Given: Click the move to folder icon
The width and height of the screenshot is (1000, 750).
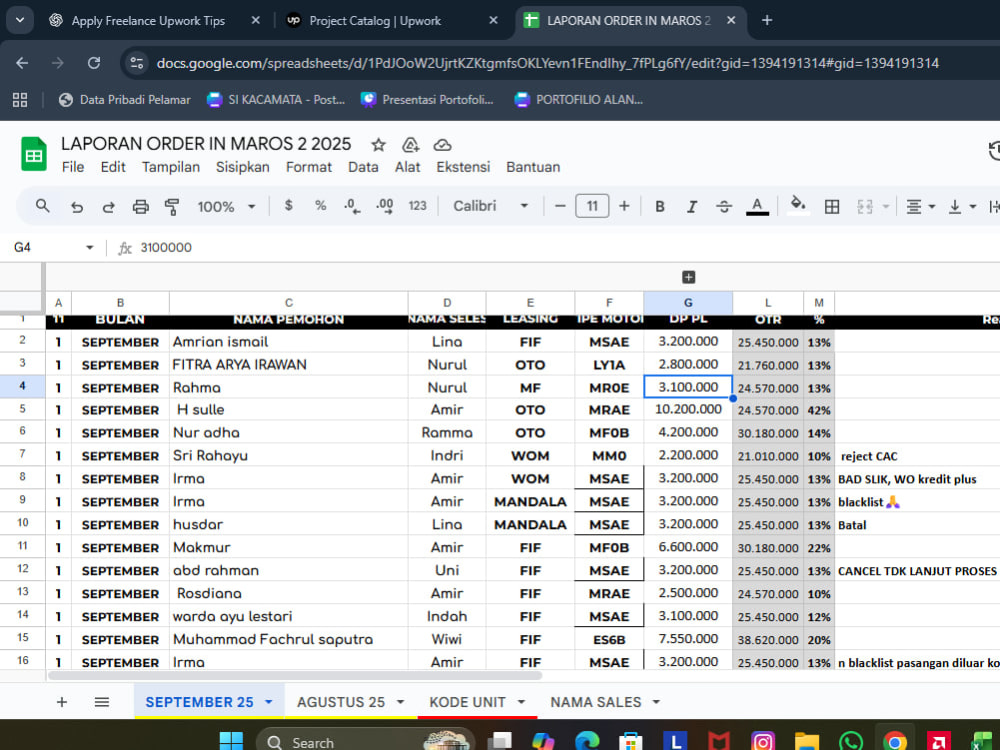Looking at the screenshot, I should [410, 145].
